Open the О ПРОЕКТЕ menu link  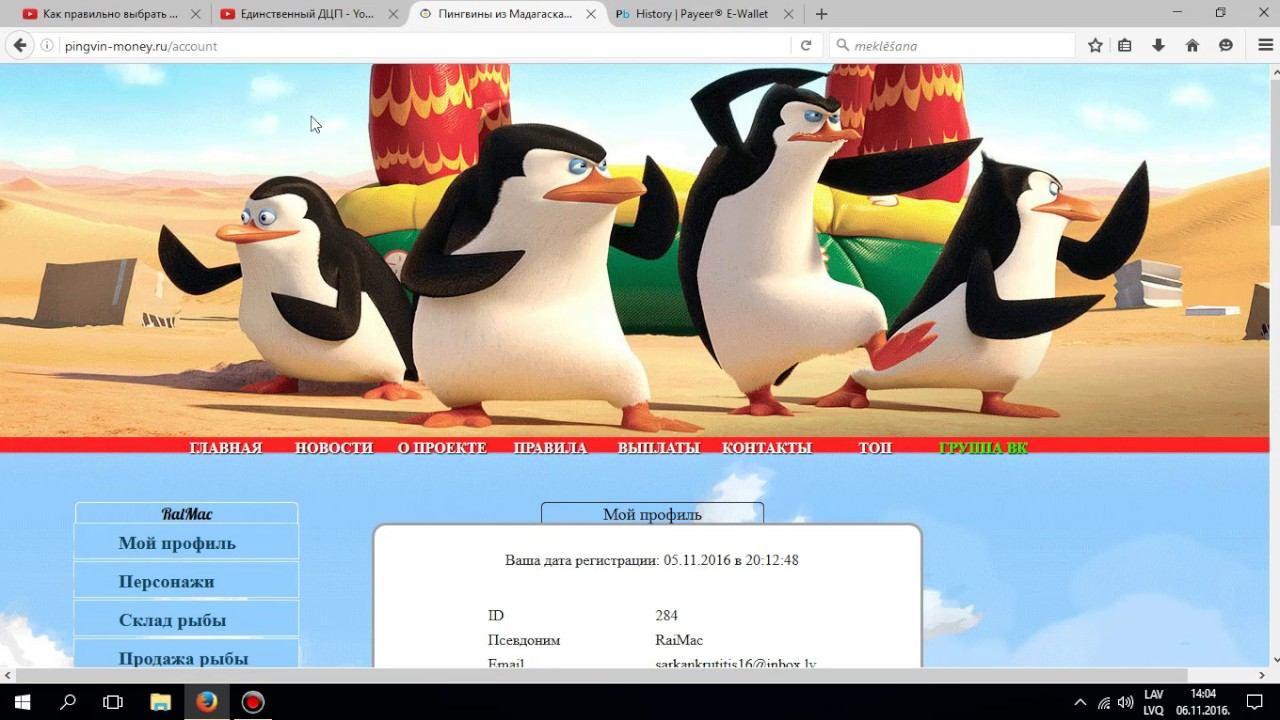(x=442, y=448)
